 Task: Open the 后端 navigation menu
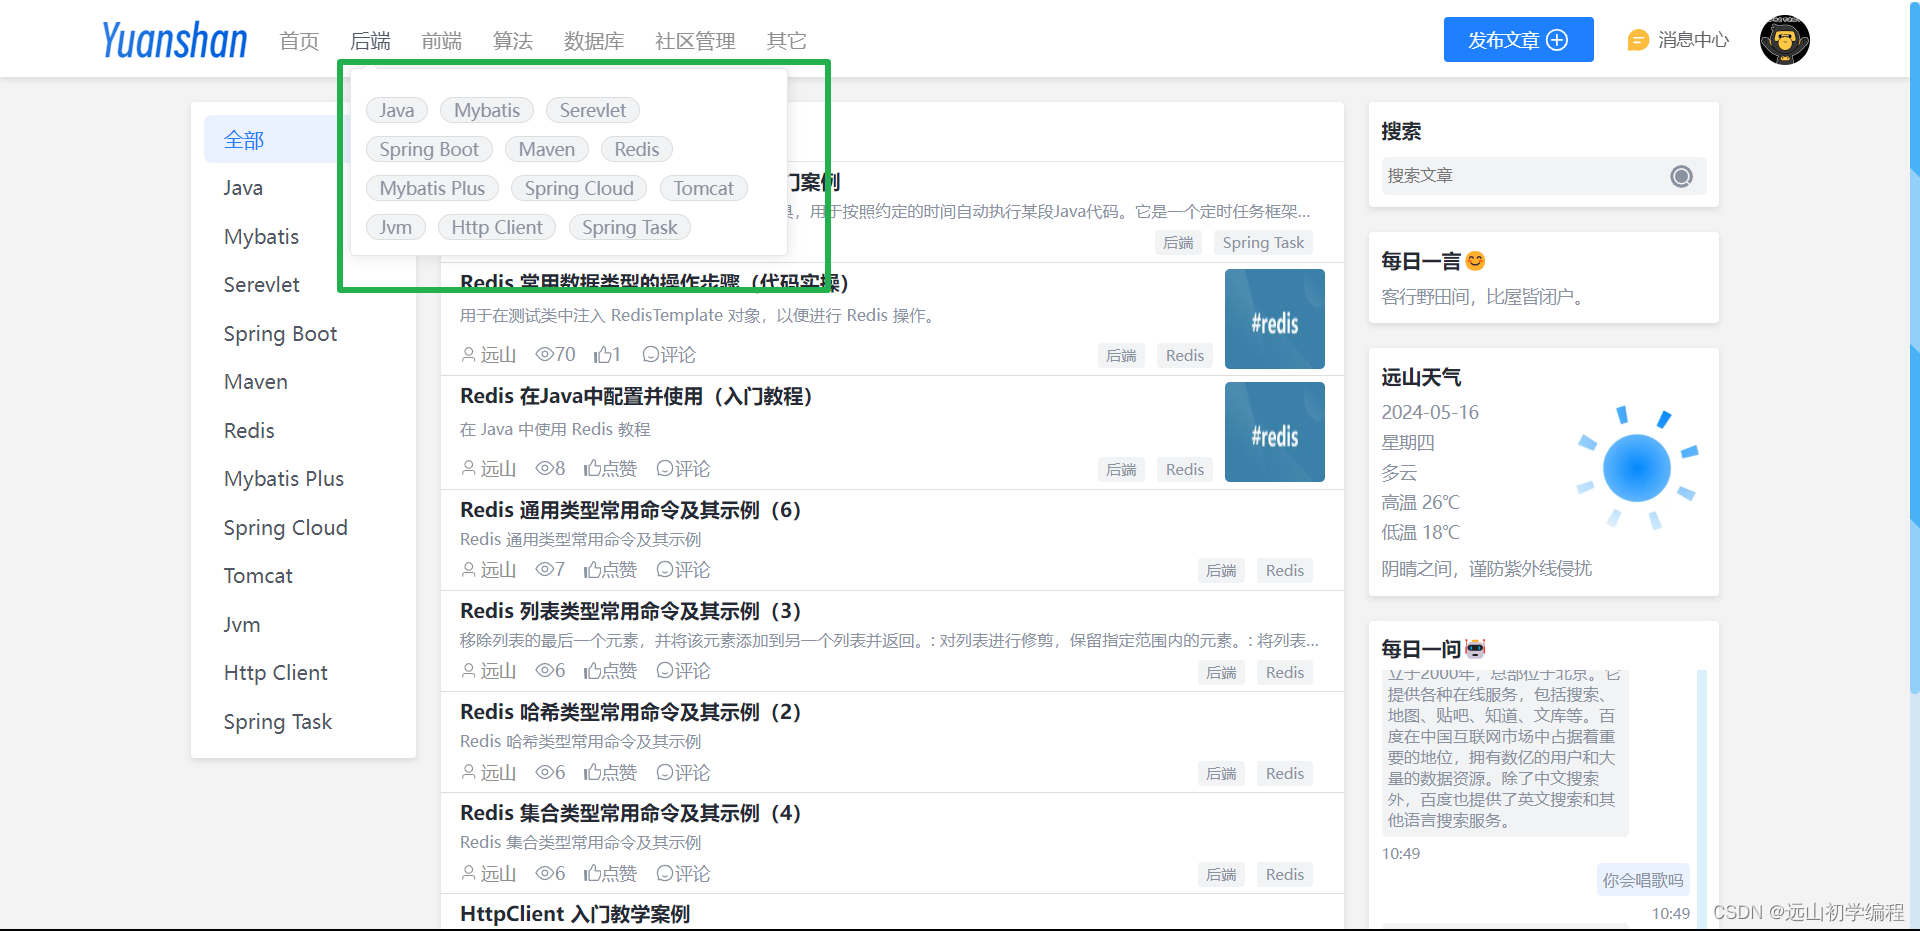click(370, 41)
